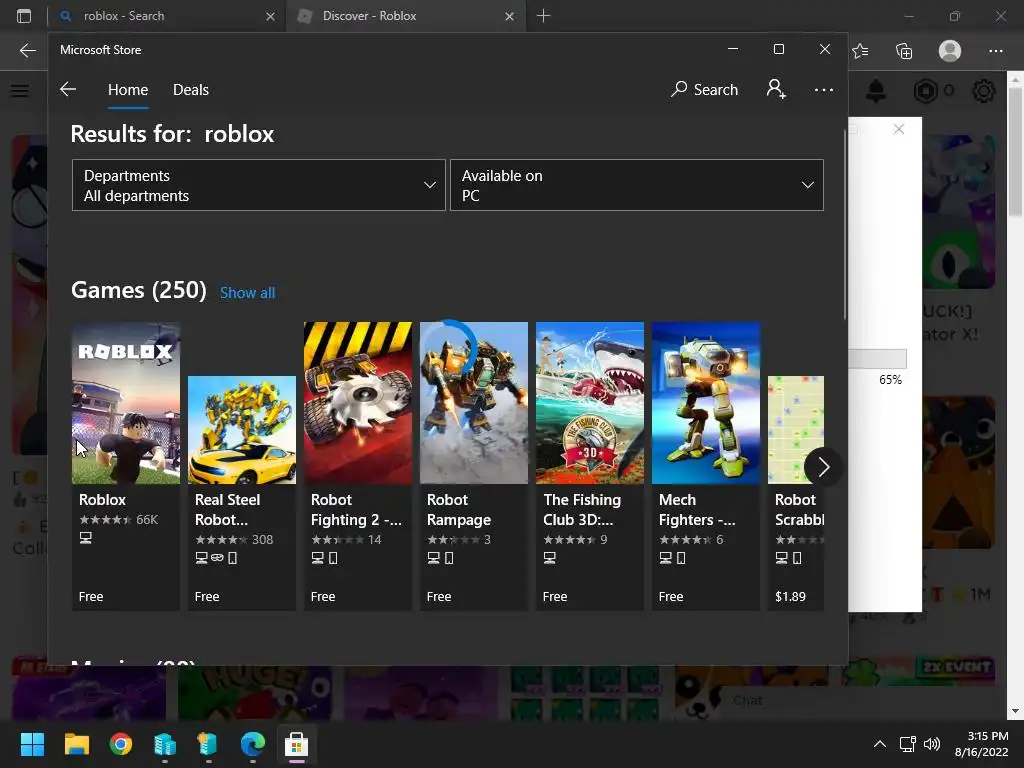Open Roblox settings gear icon
1024x768 pixels.
pos(984,91)
